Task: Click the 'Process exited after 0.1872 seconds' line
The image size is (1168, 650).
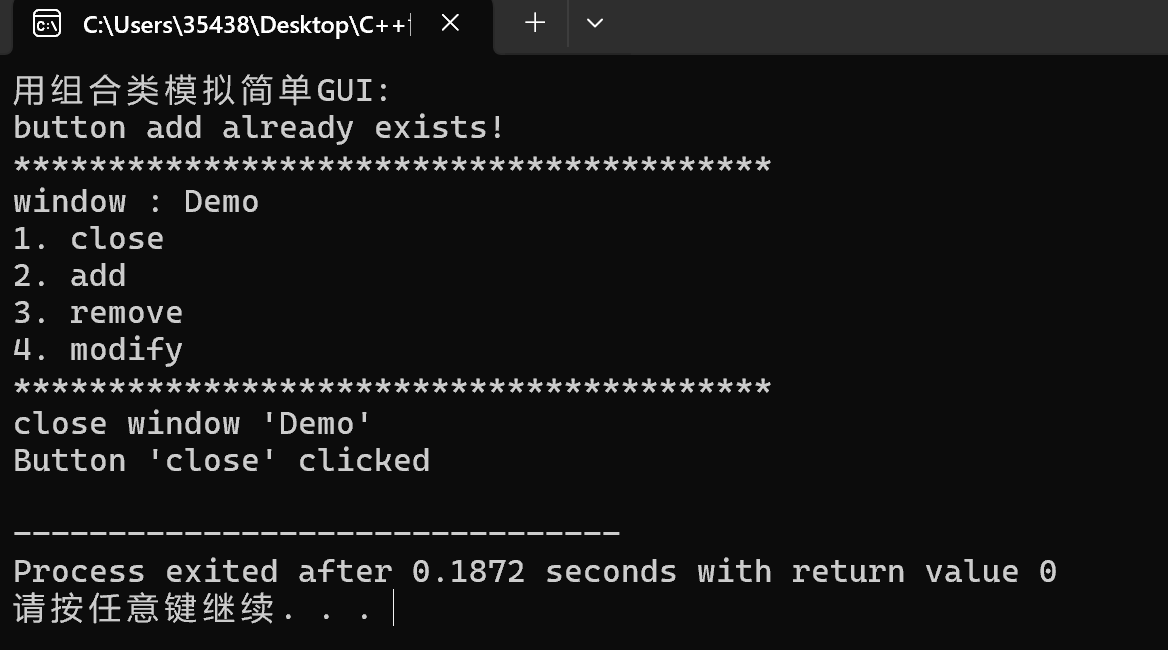Action: 535,572
